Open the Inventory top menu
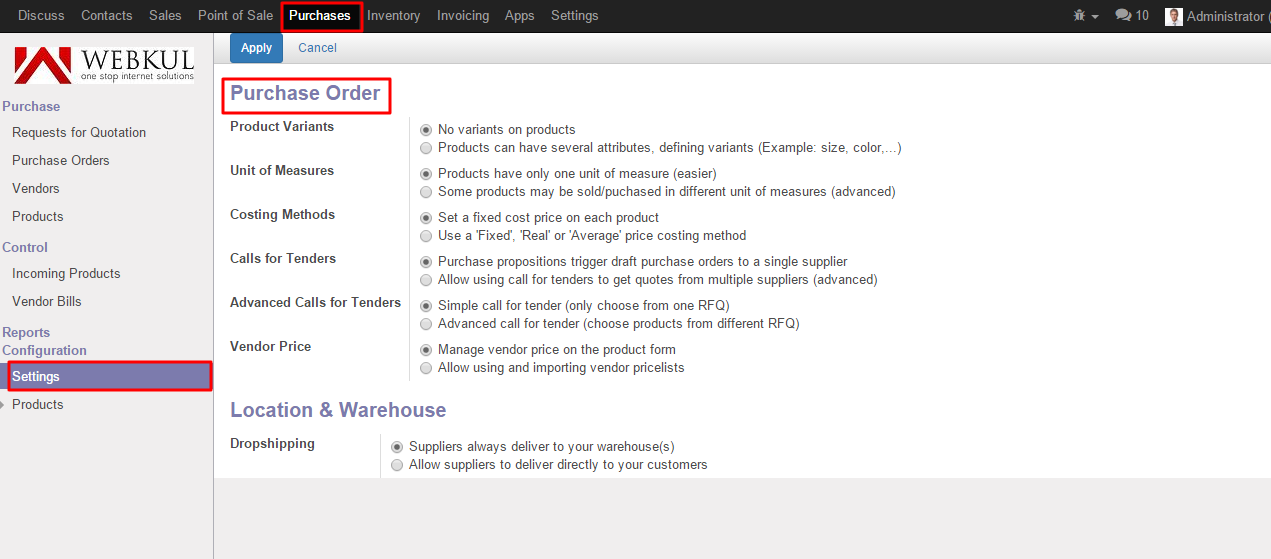This screenshot has width=1271, height=559. (393, 16)
